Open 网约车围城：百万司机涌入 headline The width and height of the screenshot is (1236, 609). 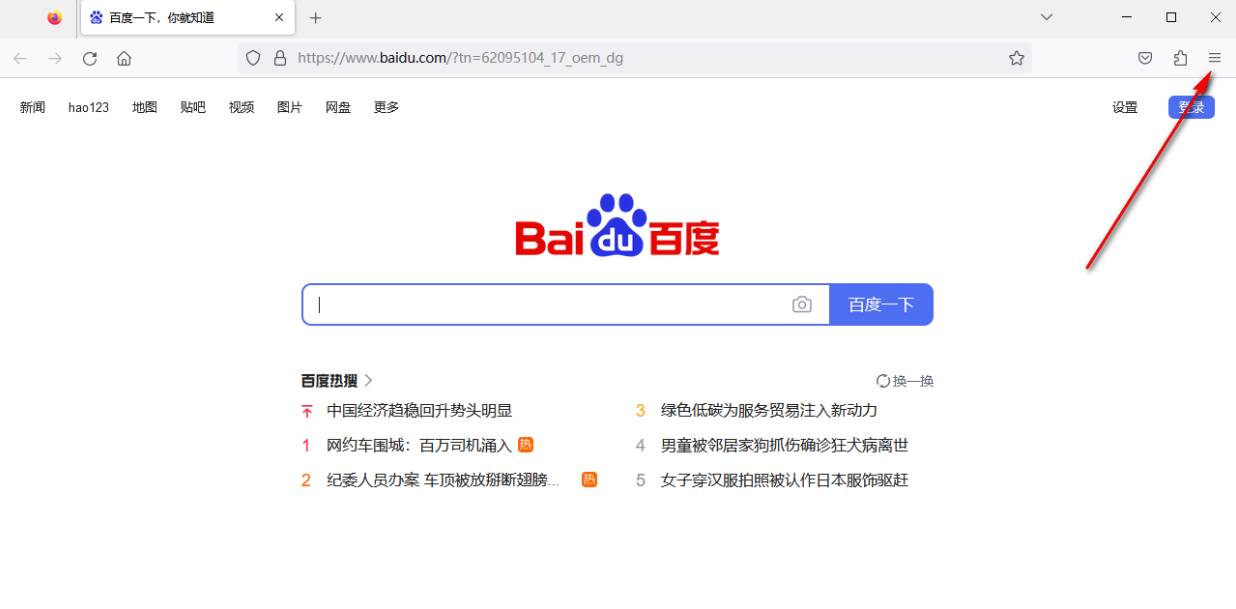click(x=419, y=445)
